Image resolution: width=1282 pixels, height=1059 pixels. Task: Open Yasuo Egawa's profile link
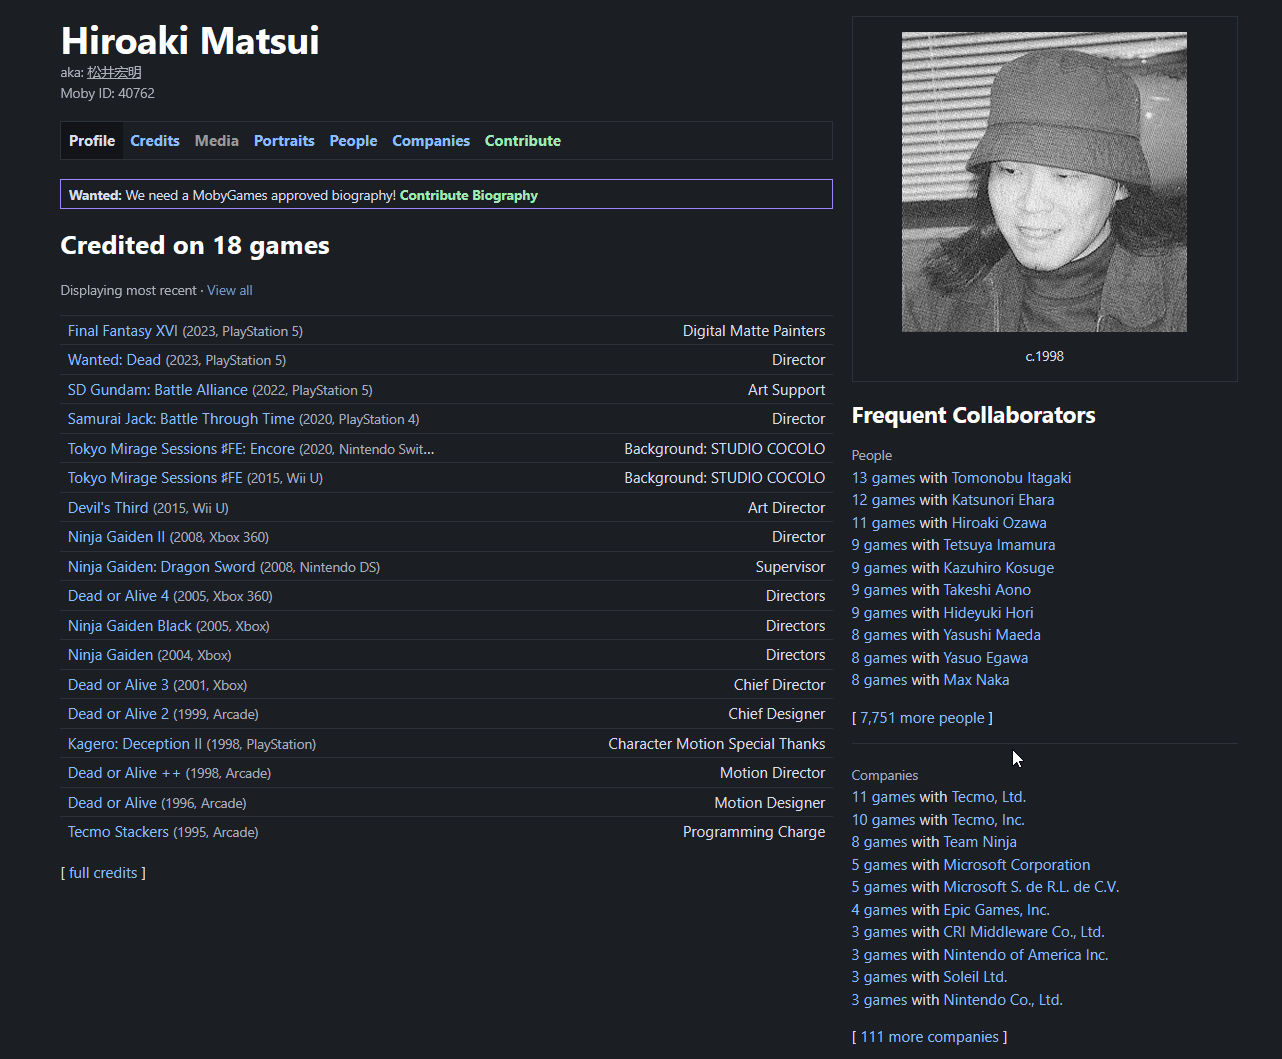(986, 658)
